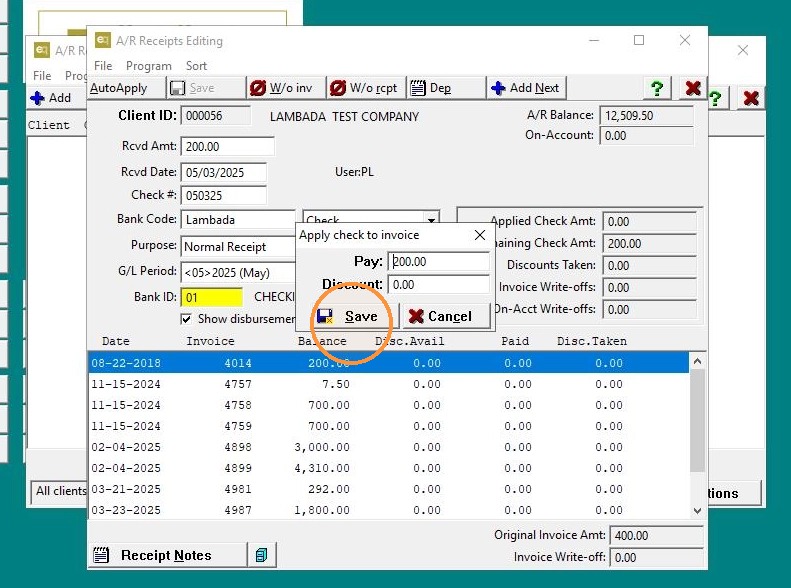Open the Program menu in Receipts Editing
This screenshot has height=588, width=791.
pos(148,66)
